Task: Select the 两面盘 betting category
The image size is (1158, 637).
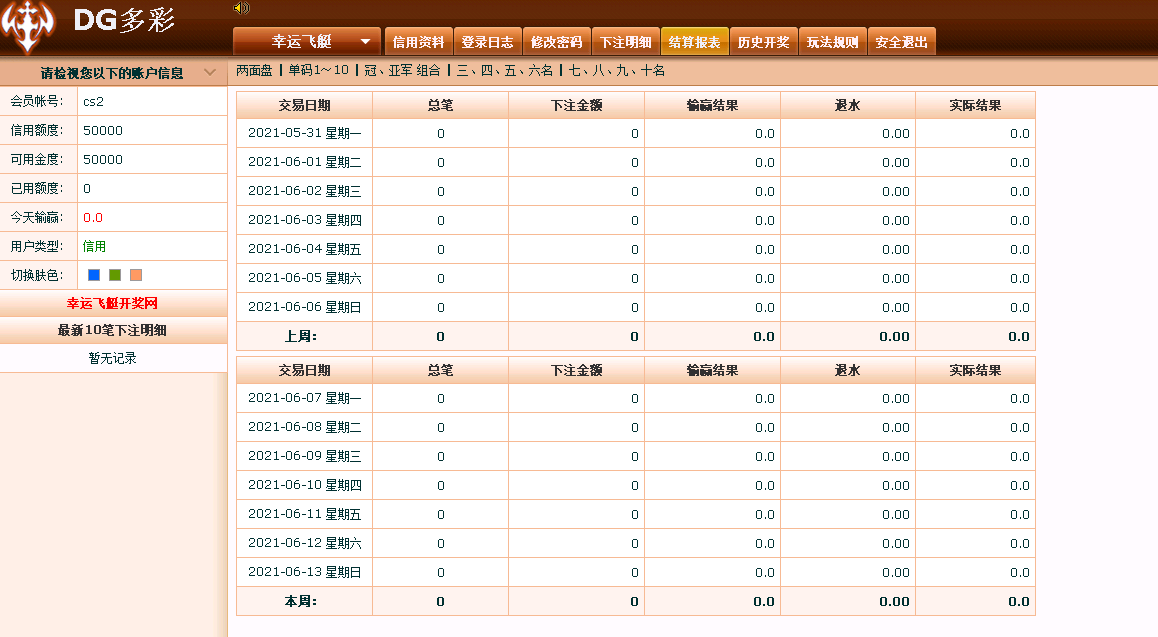Action: [254, 71]
